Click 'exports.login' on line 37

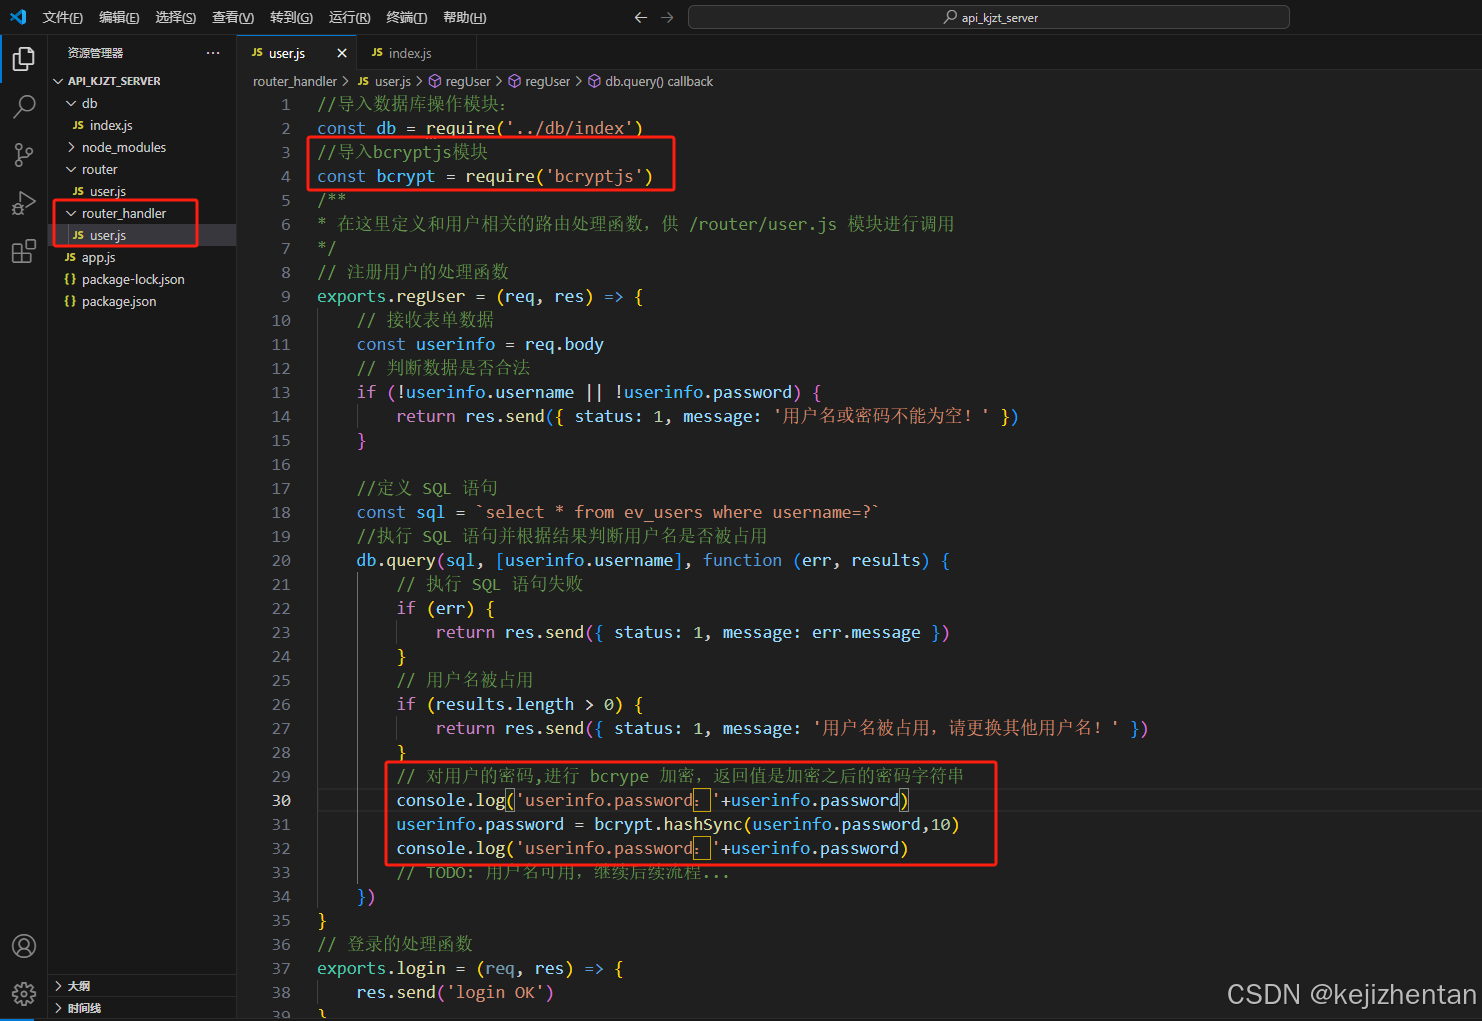(381, 968)
